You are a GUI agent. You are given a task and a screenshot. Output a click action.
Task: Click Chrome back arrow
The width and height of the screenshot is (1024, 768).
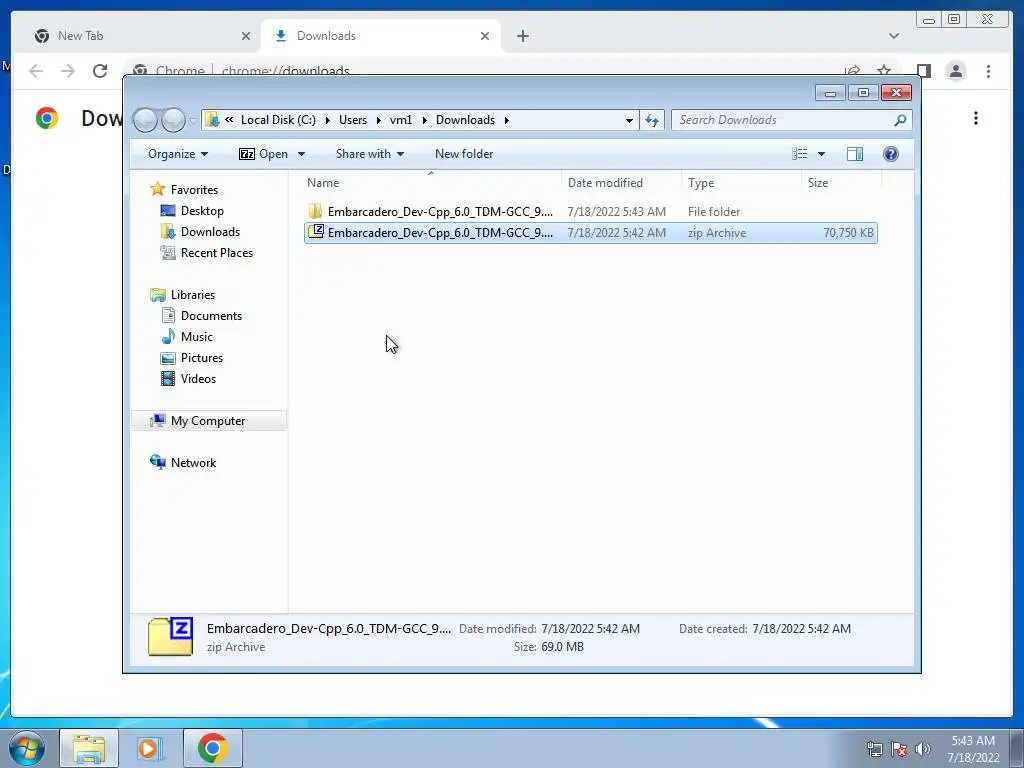(36, 71)
